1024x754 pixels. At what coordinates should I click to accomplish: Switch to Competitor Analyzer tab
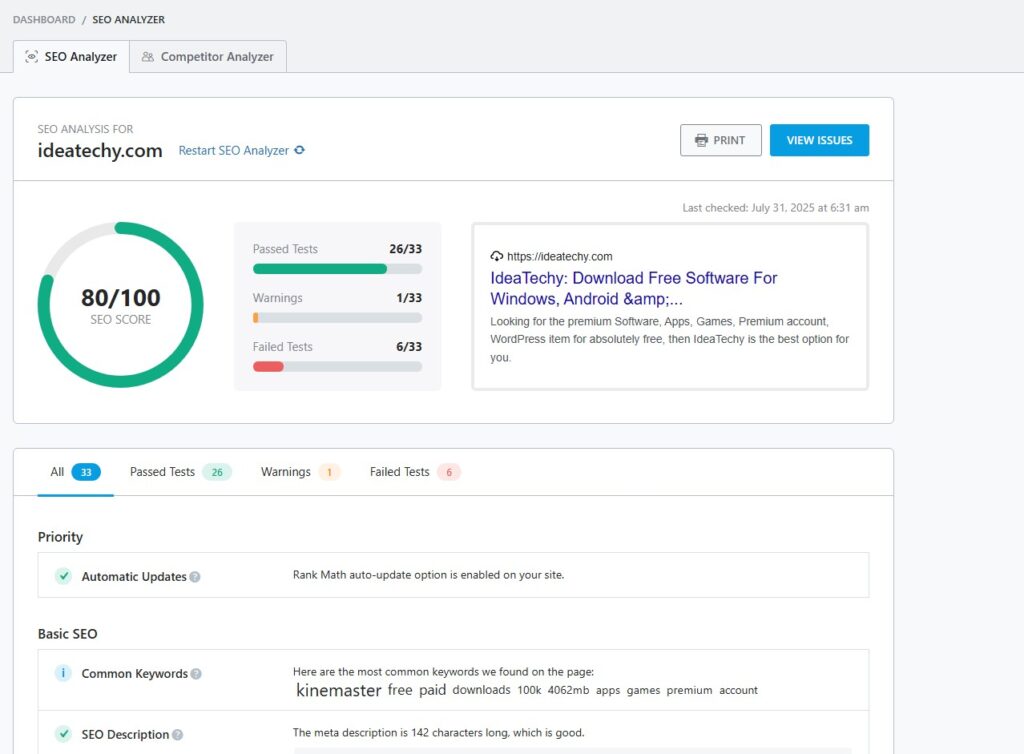click(208, 57)
